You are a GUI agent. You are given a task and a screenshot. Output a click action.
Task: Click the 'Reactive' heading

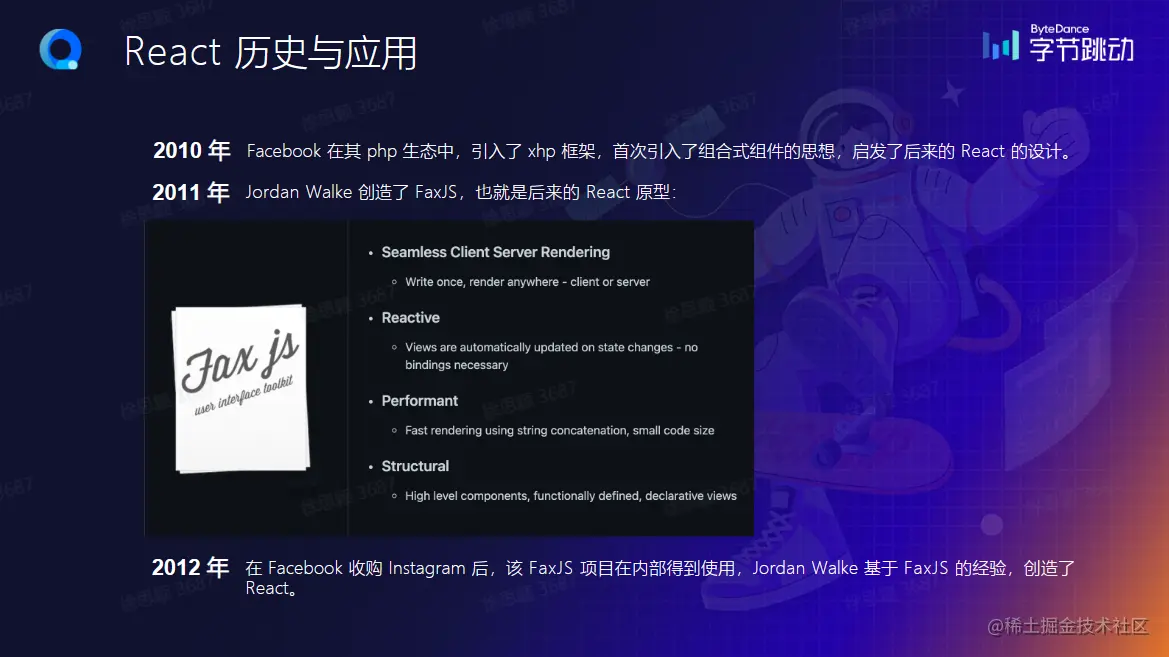click(411, 318)
